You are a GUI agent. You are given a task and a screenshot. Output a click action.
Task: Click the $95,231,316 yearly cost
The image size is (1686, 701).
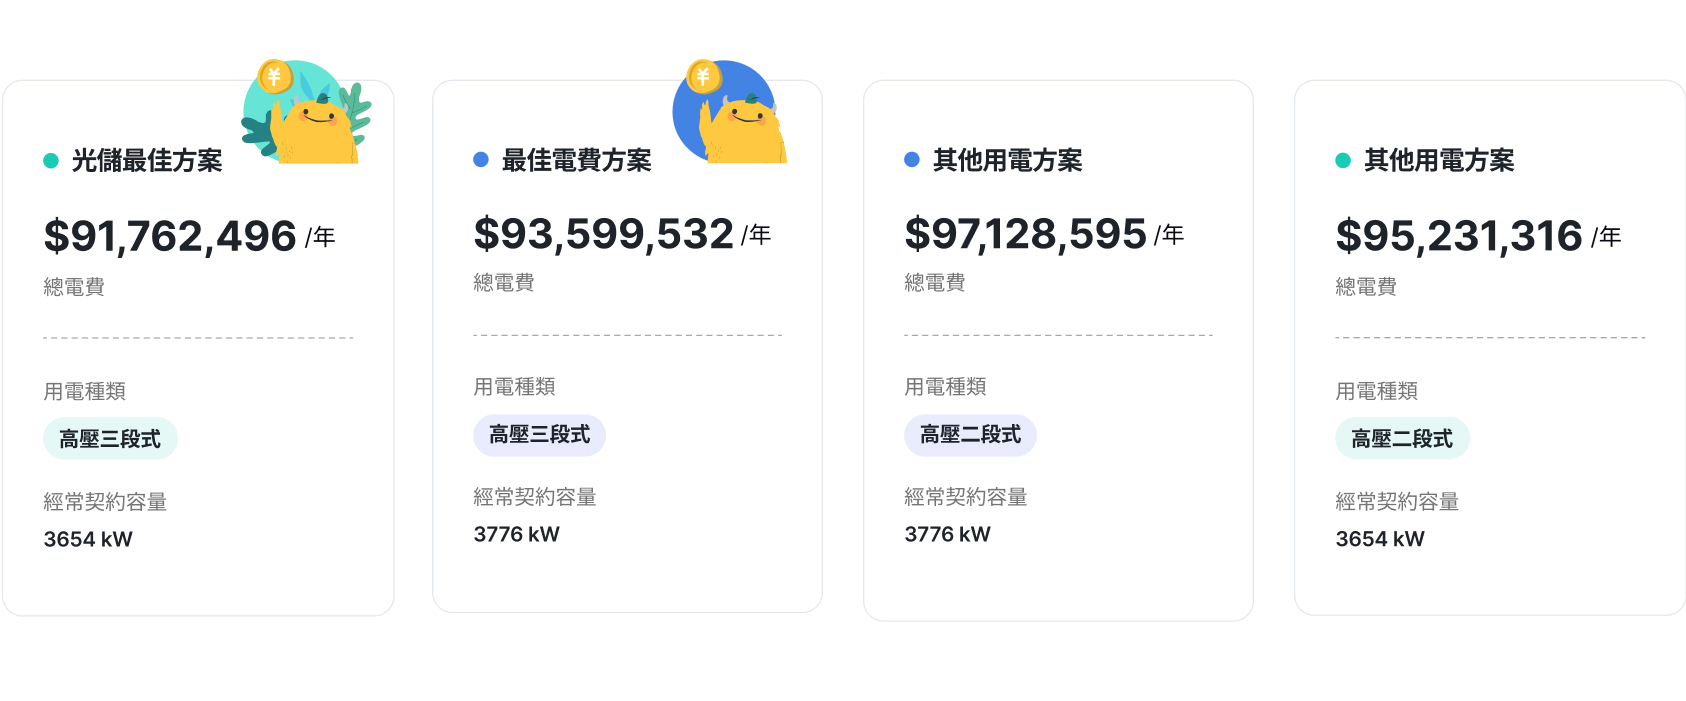pyautogui.click(x=1459, y=237)
